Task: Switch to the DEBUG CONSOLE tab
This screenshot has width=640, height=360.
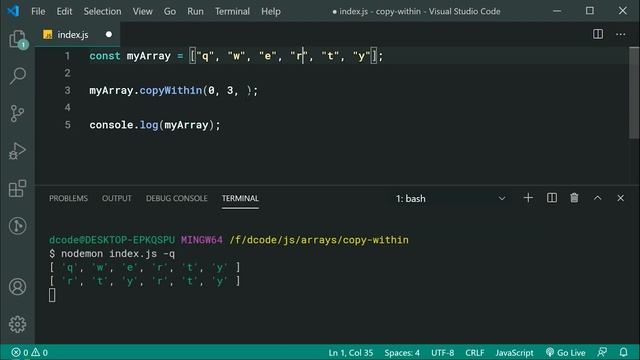Action: [x=176, y=198]
